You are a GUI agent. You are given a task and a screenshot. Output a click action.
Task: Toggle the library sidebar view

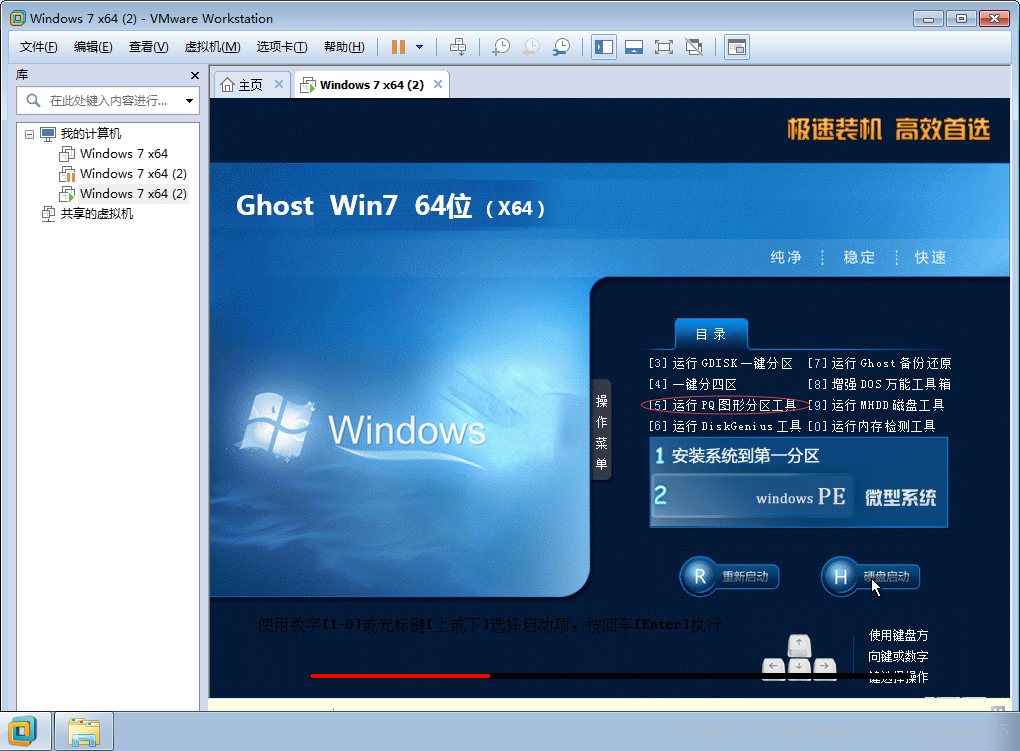[x=604, y=47]
